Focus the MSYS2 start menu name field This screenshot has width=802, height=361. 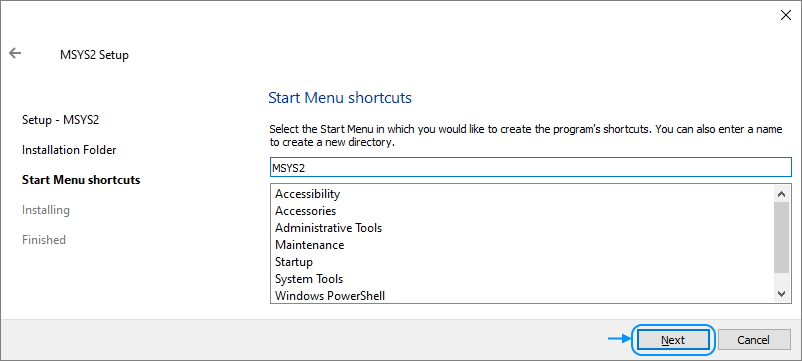click(x=530, y=167)
